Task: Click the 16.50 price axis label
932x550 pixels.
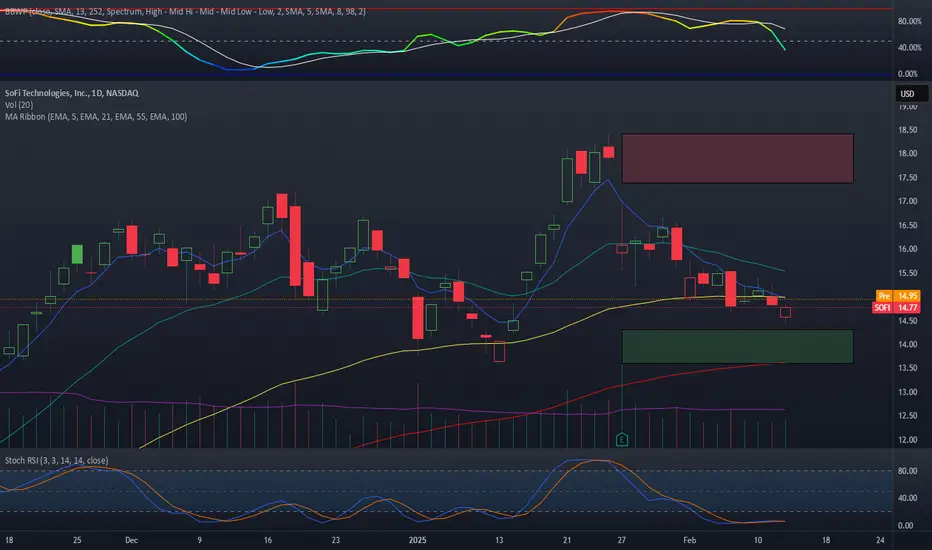Action: pyautogui.click(x=908, y=225)
